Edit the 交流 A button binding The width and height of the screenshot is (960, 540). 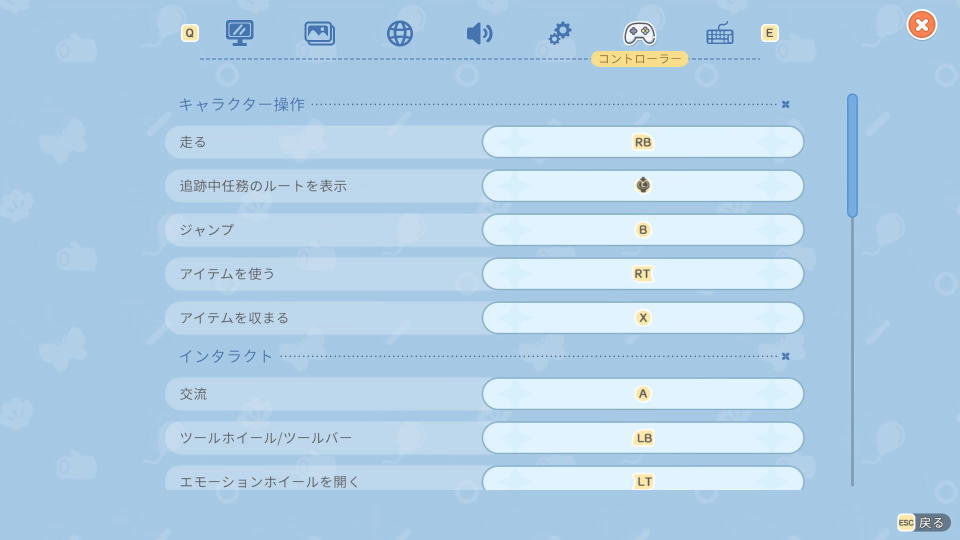[643, 394]
